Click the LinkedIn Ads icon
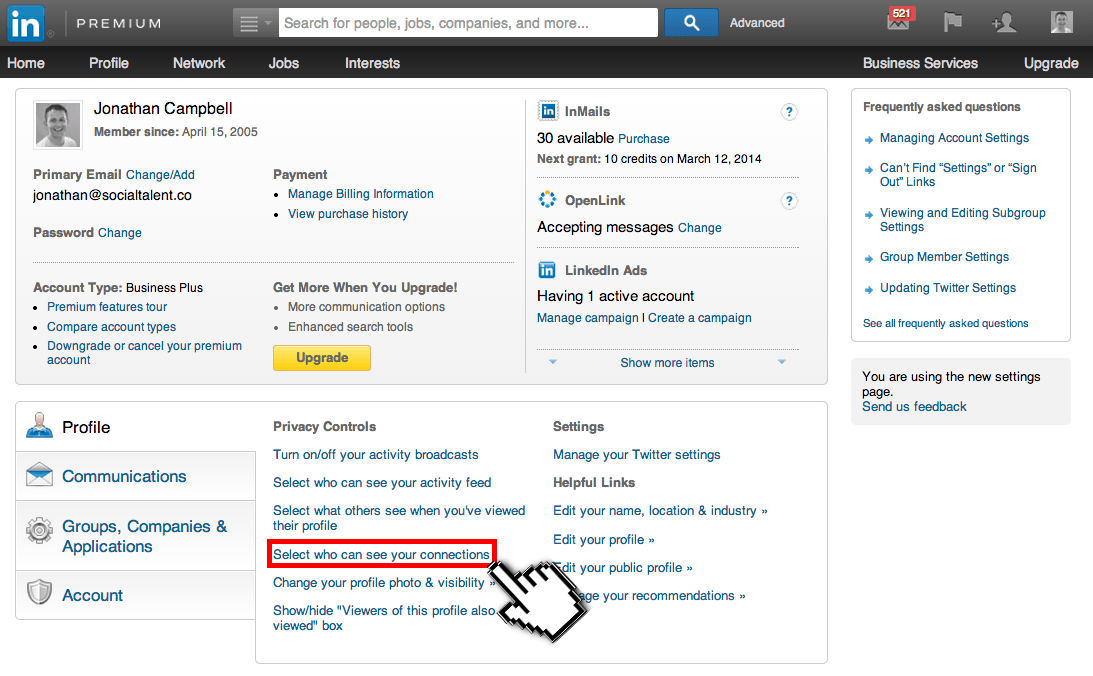The image size is (1093, 676). (547, 270)
